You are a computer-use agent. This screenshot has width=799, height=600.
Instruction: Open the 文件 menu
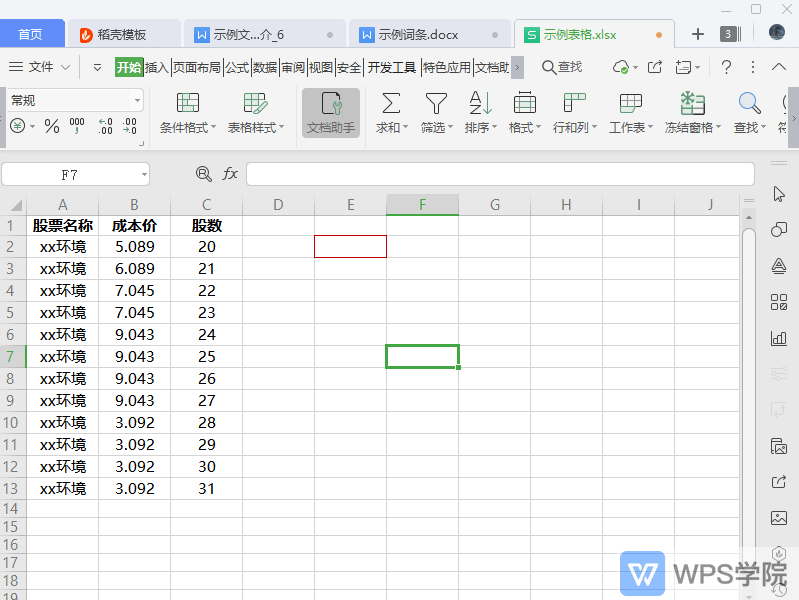coord(41,67)
